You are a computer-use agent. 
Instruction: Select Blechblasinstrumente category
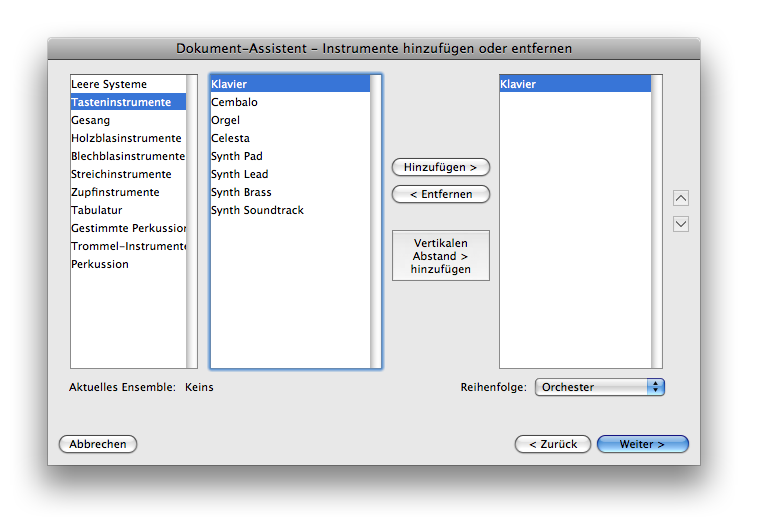[128, 156]
